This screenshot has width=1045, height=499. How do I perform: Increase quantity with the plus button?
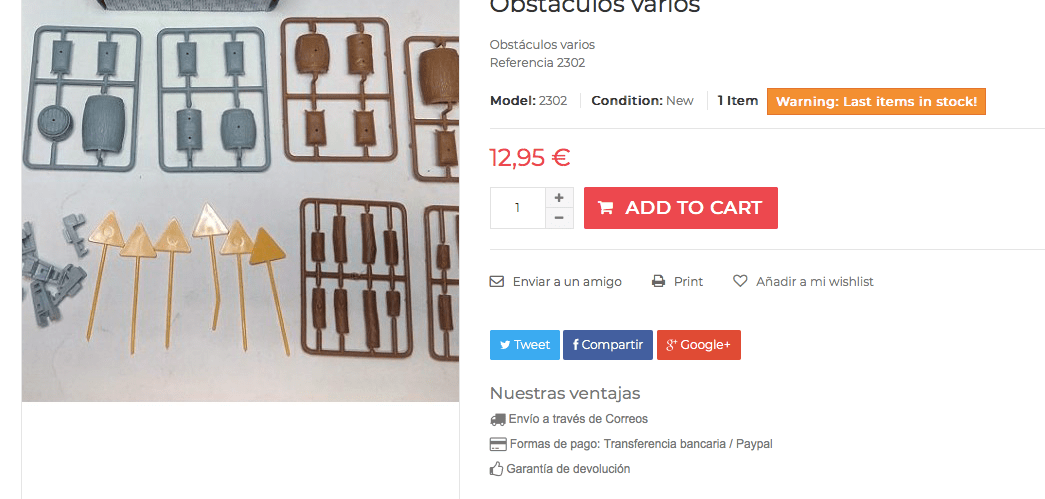pos(559,197)
